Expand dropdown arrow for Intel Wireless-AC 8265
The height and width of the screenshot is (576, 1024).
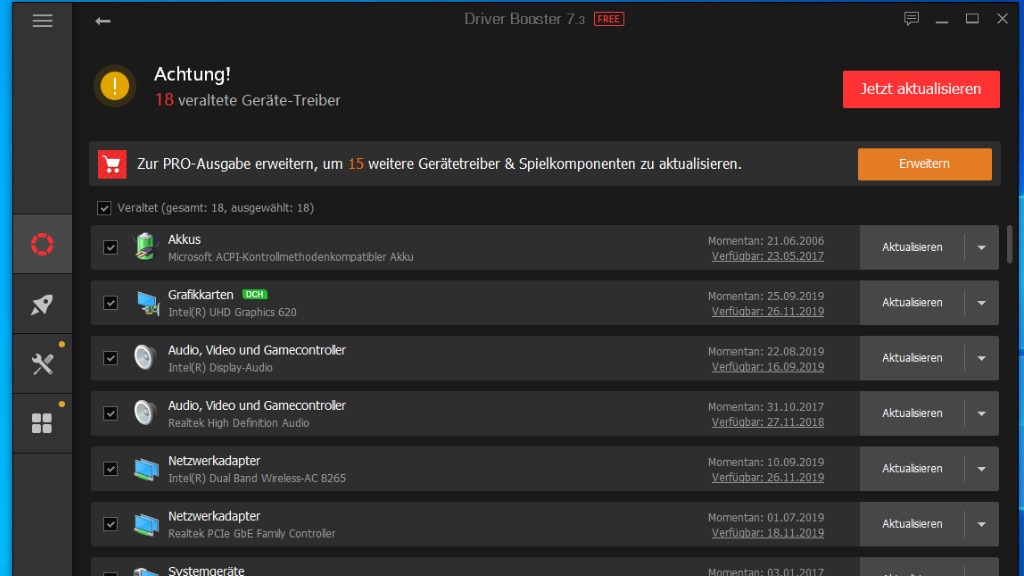point(982,469)
